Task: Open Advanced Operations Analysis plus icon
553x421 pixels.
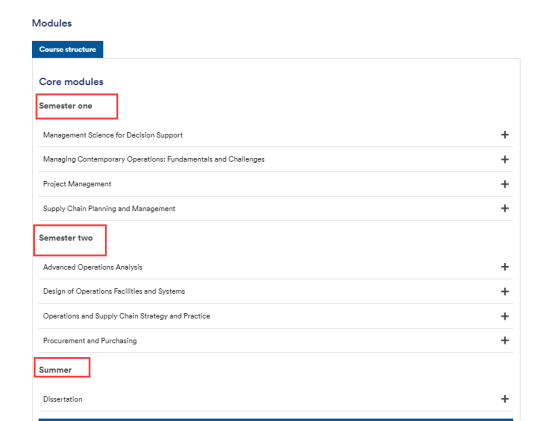Action: coord(505,267)
